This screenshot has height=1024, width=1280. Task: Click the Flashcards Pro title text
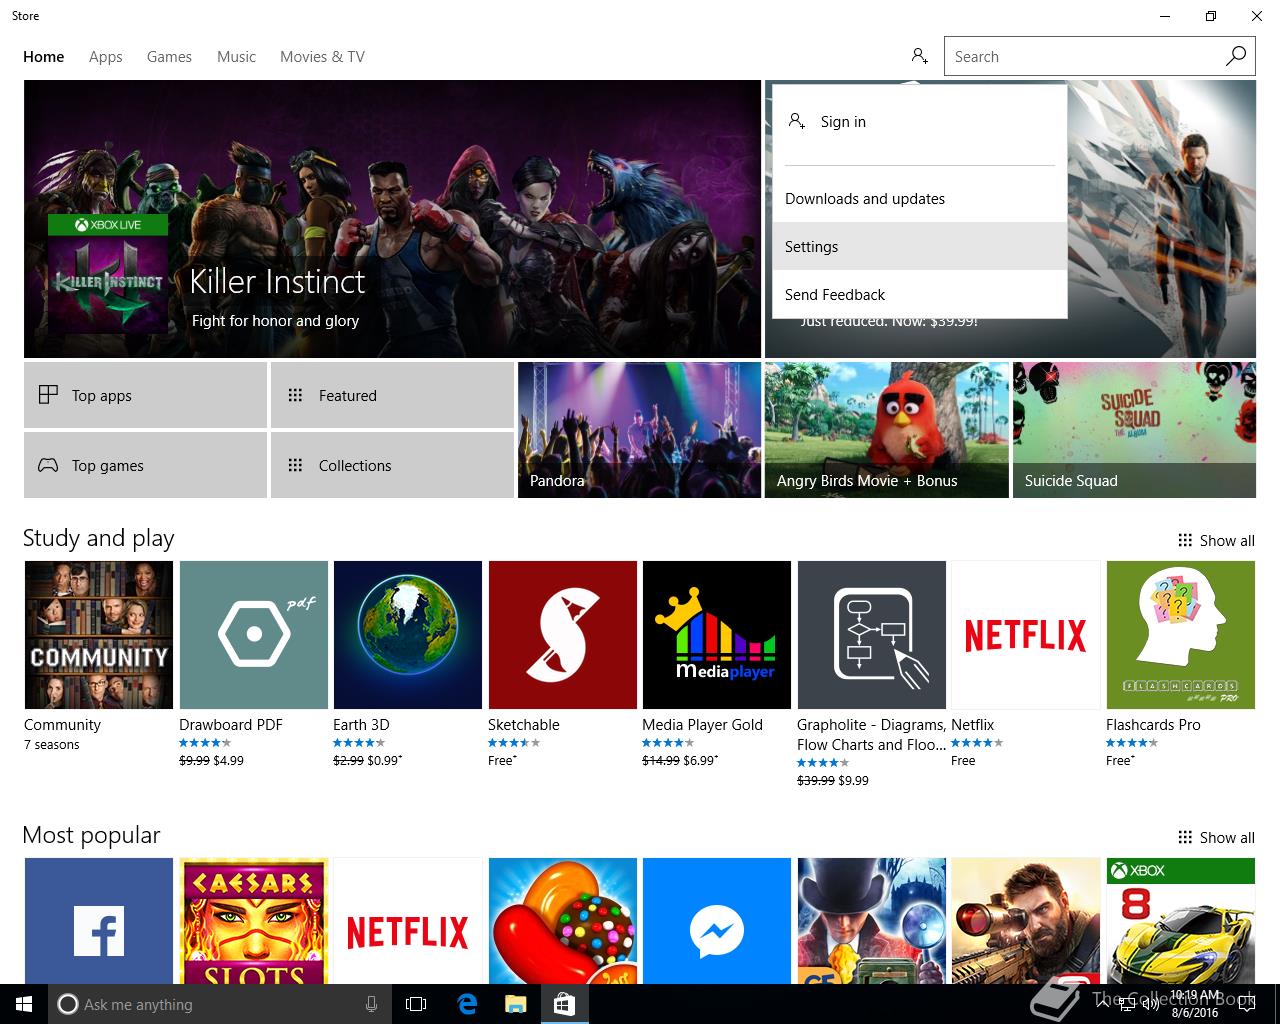pos(1153,725)
